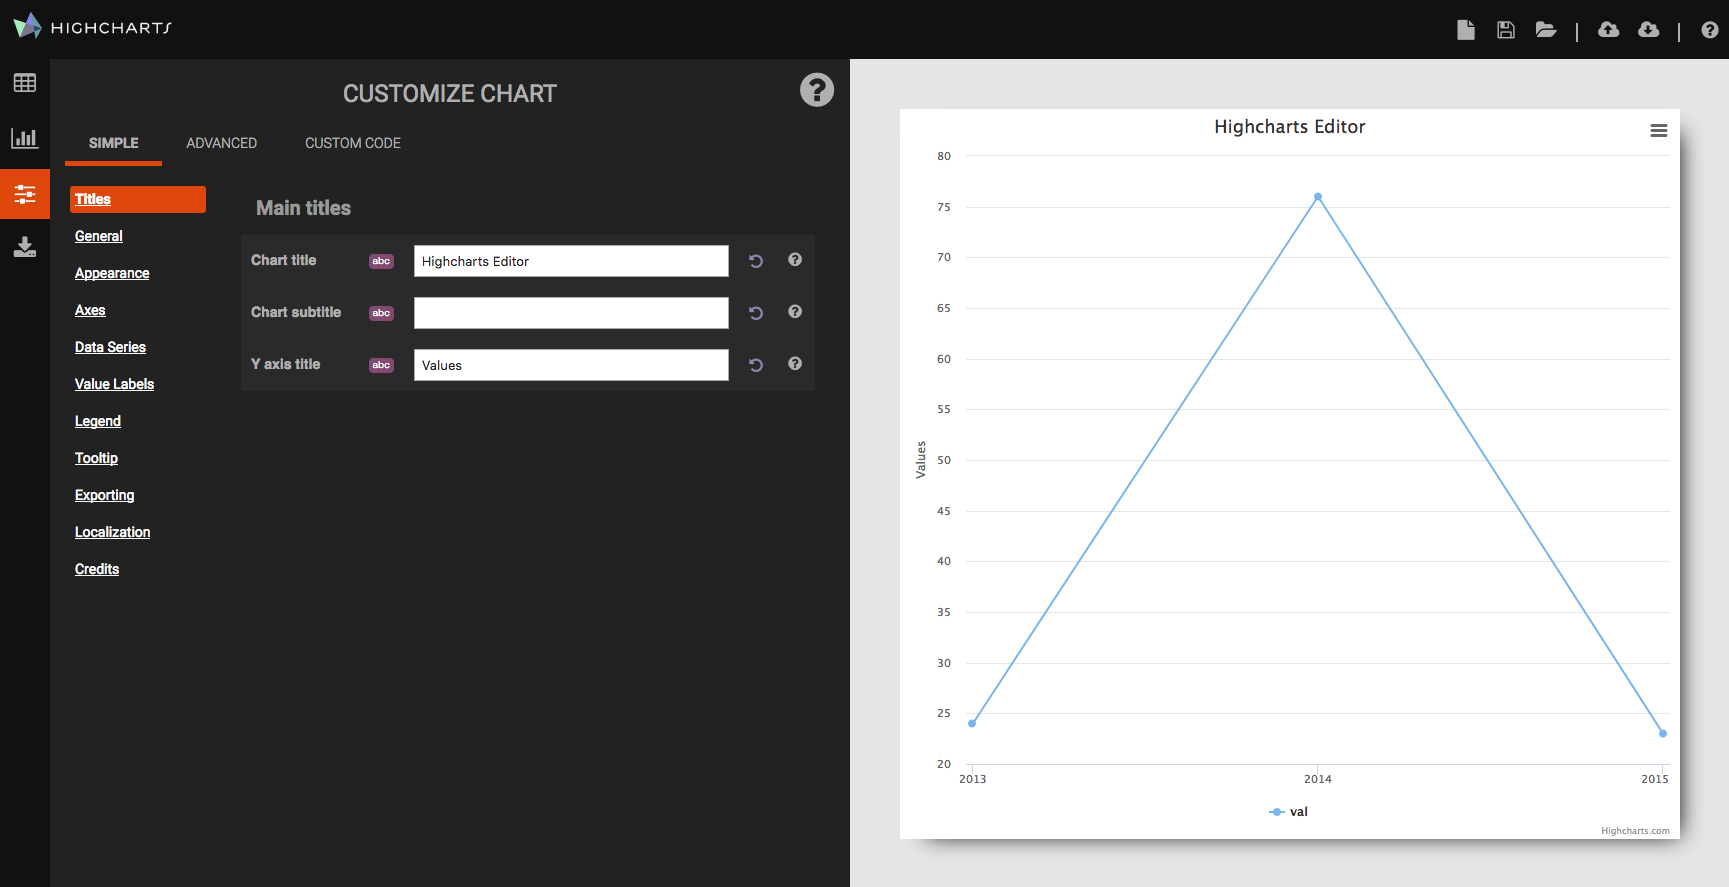This screenshot has width=1729, height=887.
Task: Click the Values y-axis label
Action: 921,460
